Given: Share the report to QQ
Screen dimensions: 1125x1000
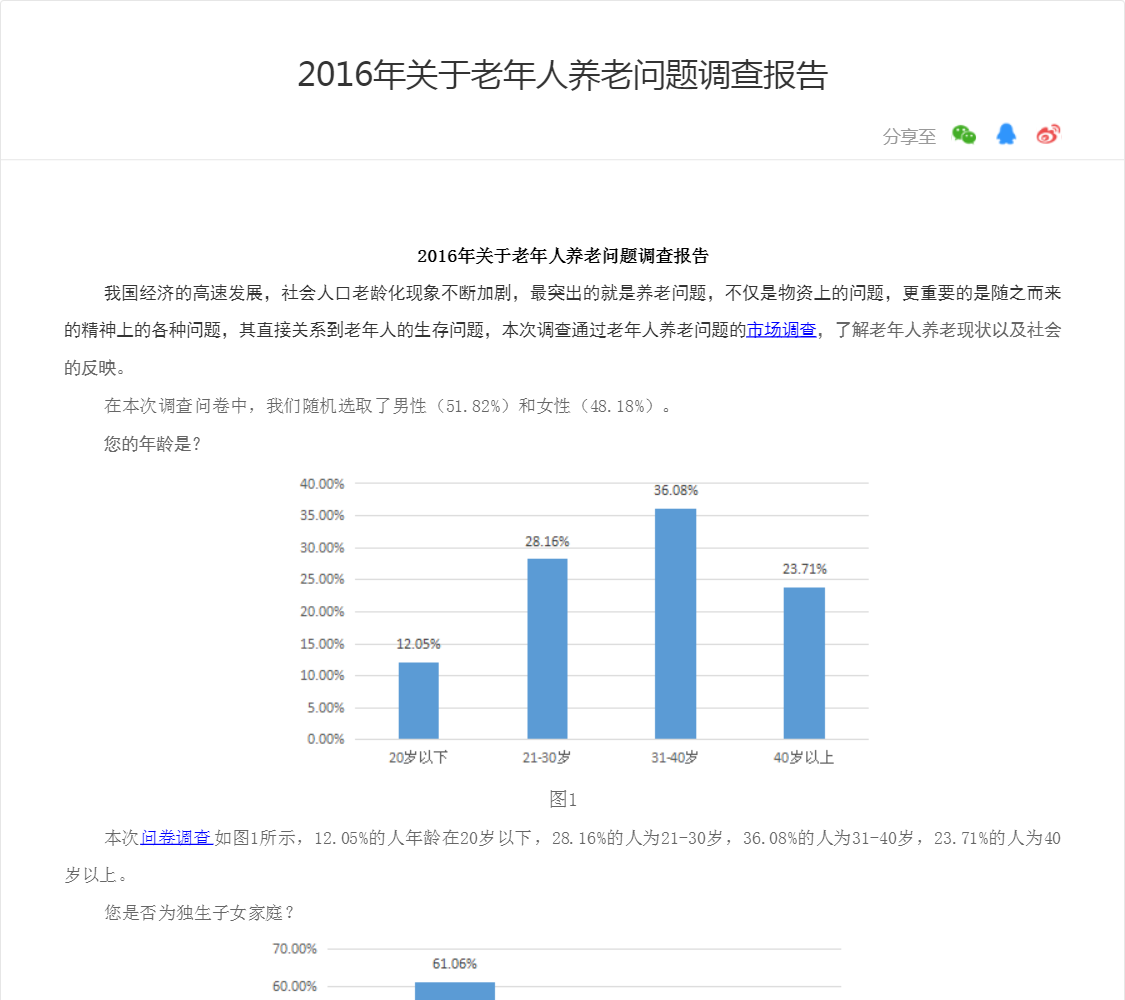Looking at the screenshot, I should click(1006, 134).
